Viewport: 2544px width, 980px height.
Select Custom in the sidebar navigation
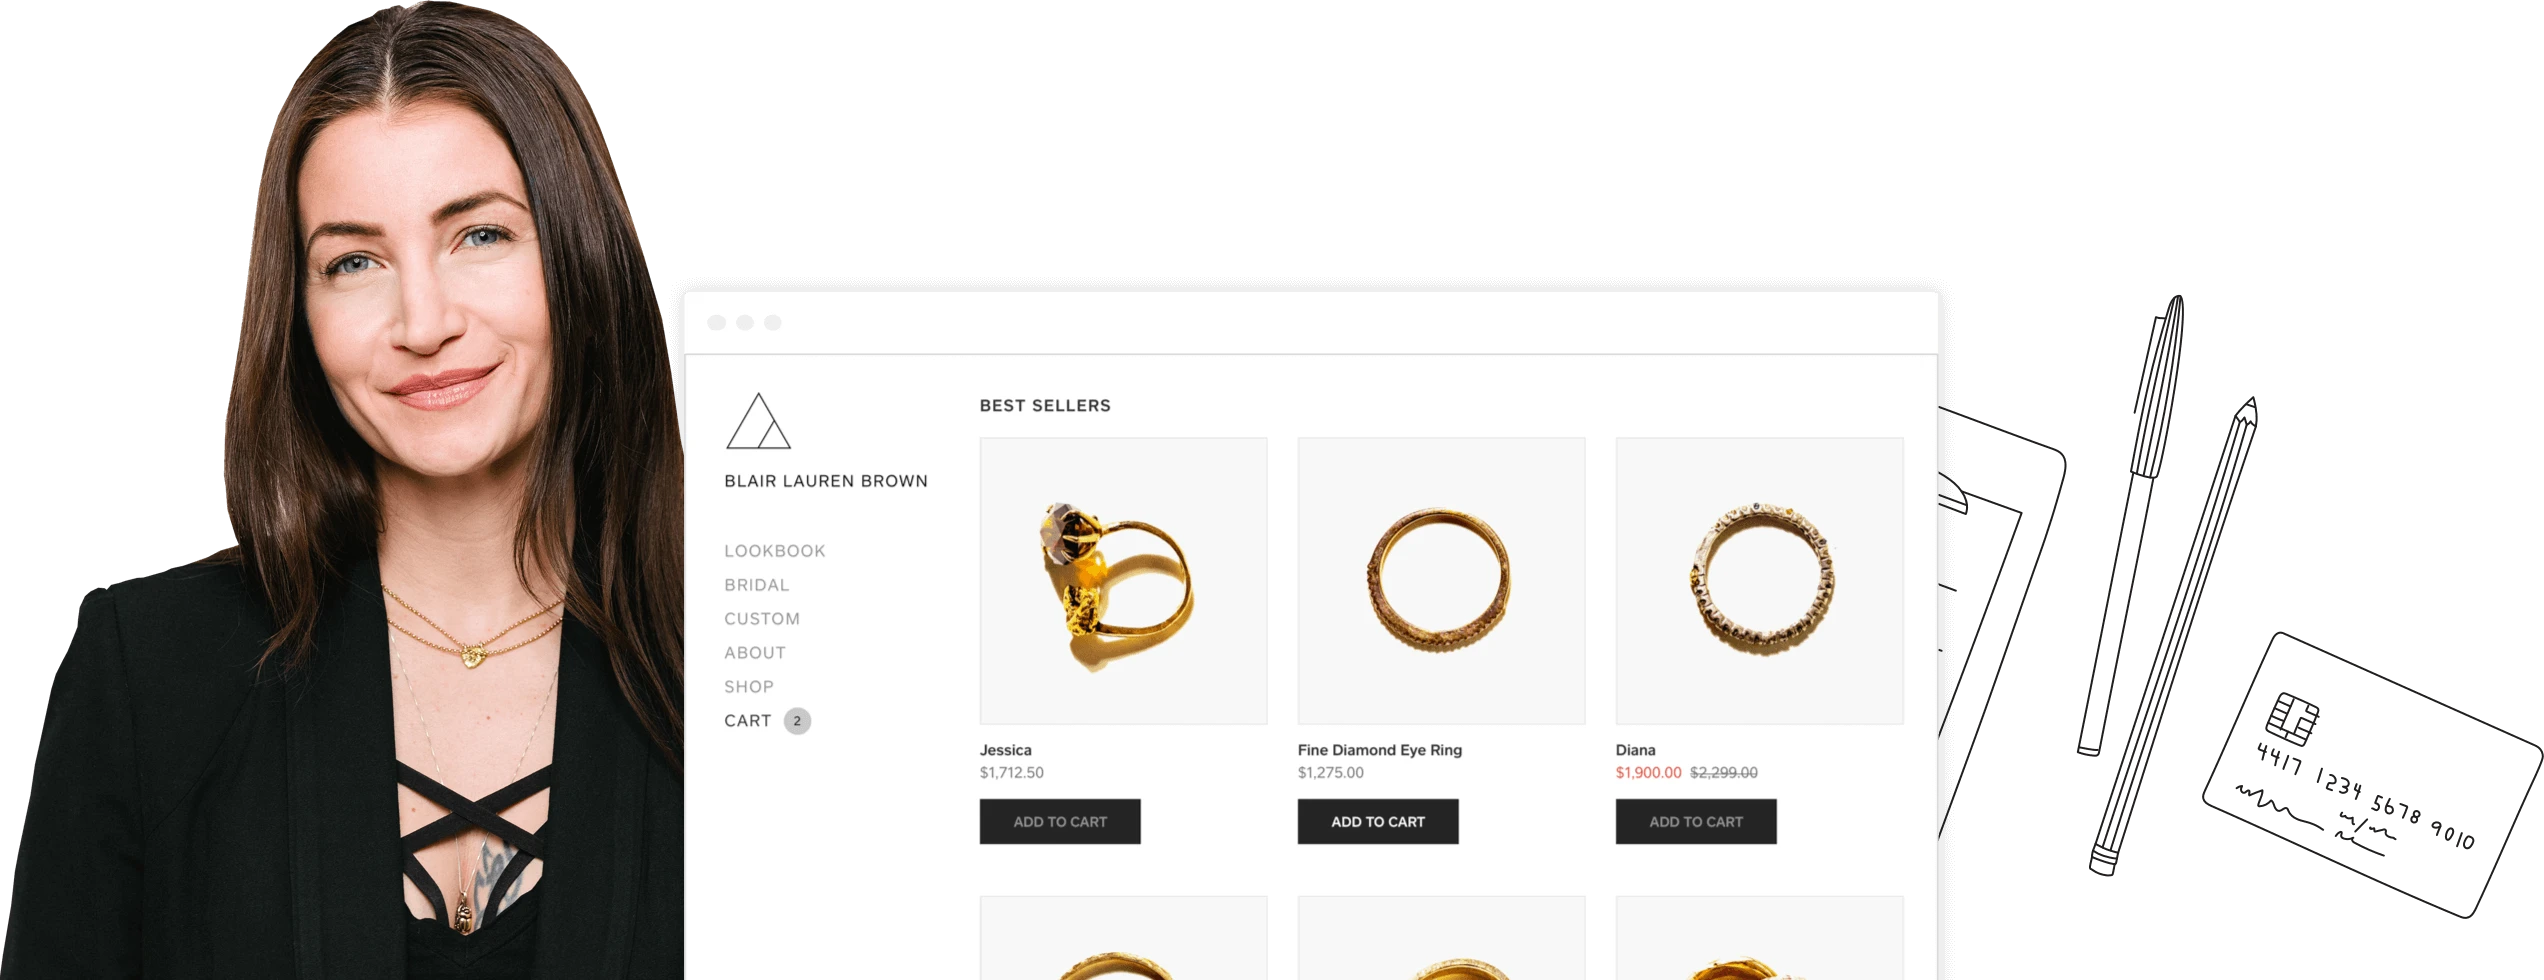pos(762,619)
